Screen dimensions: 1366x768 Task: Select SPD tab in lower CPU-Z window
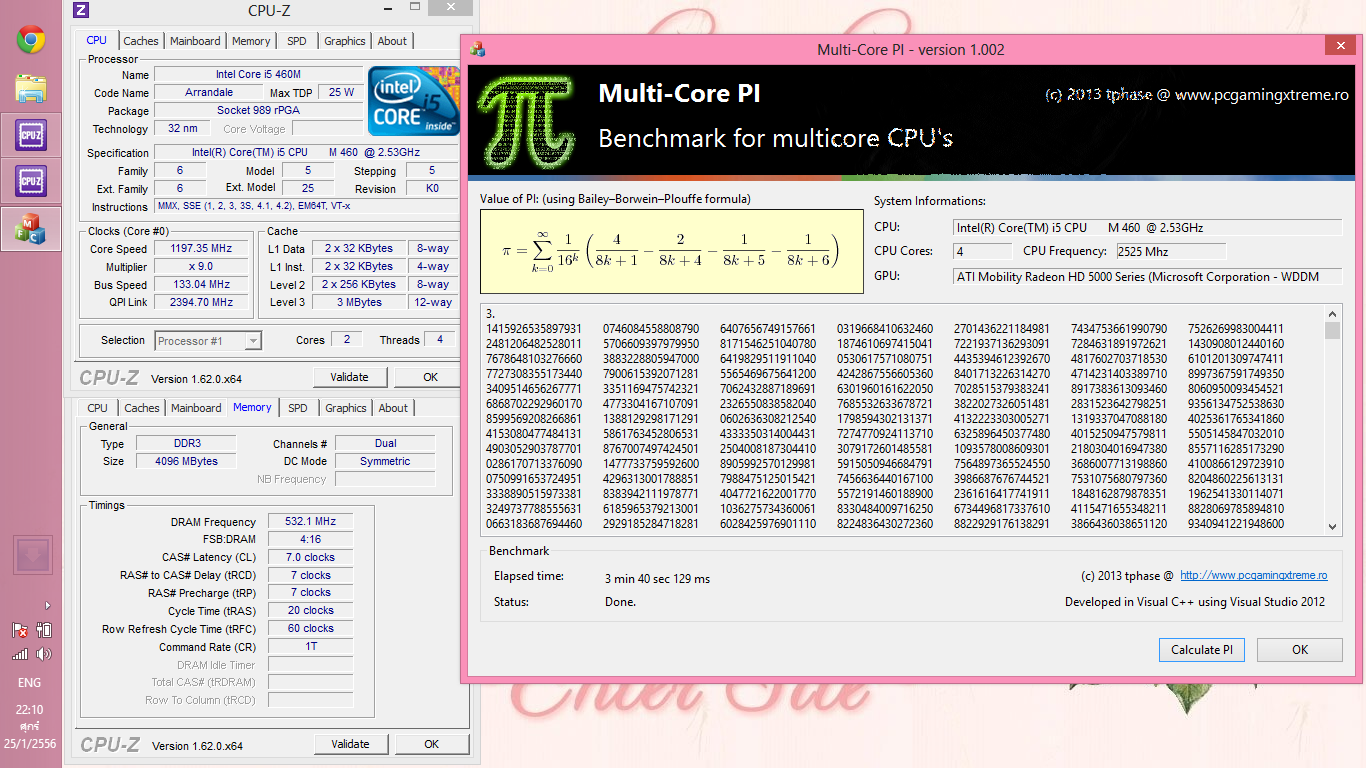[x=298, y=408]
